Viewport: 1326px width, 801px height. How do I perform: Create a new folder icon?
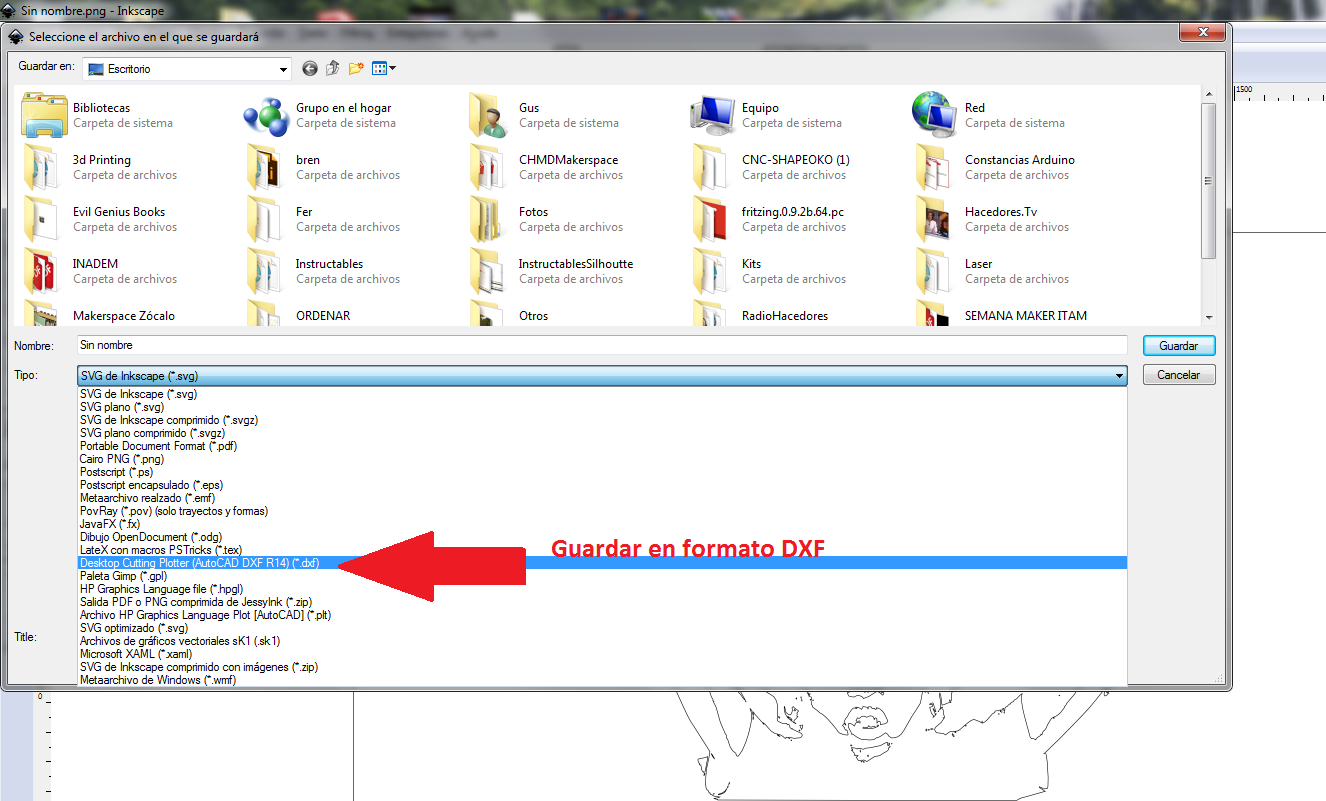[x=356, y=68]
